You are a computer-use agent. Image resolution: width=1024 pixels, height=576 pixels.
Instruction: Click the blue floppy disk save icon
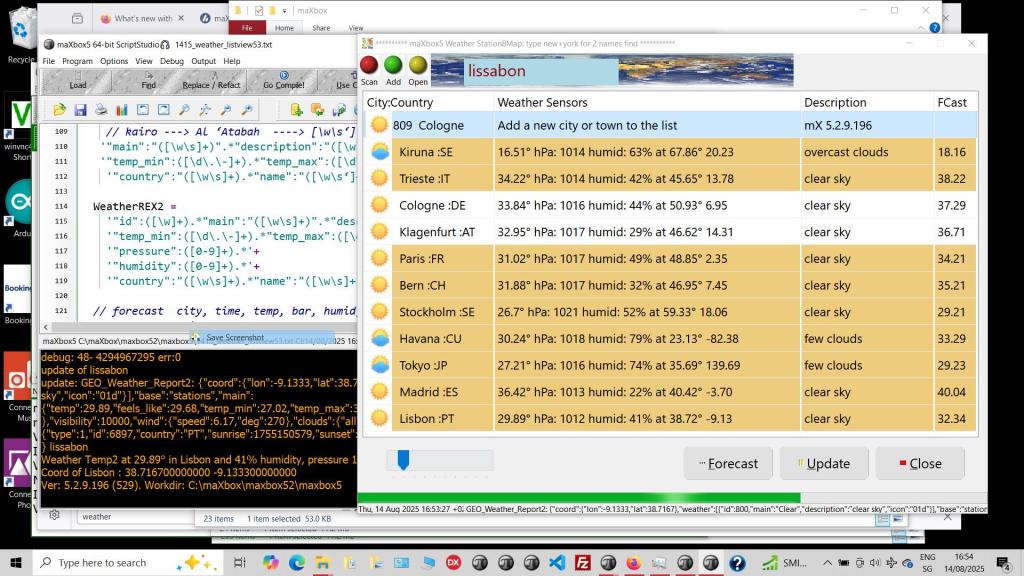[80, 110]
